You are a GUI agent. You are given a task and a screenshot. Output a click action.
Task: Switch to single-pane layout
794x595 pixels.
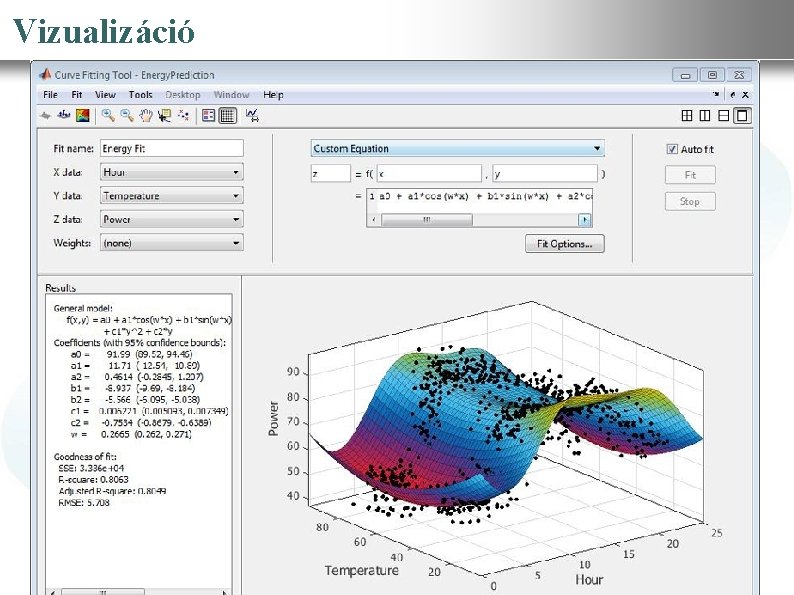(x=742, y=115)
